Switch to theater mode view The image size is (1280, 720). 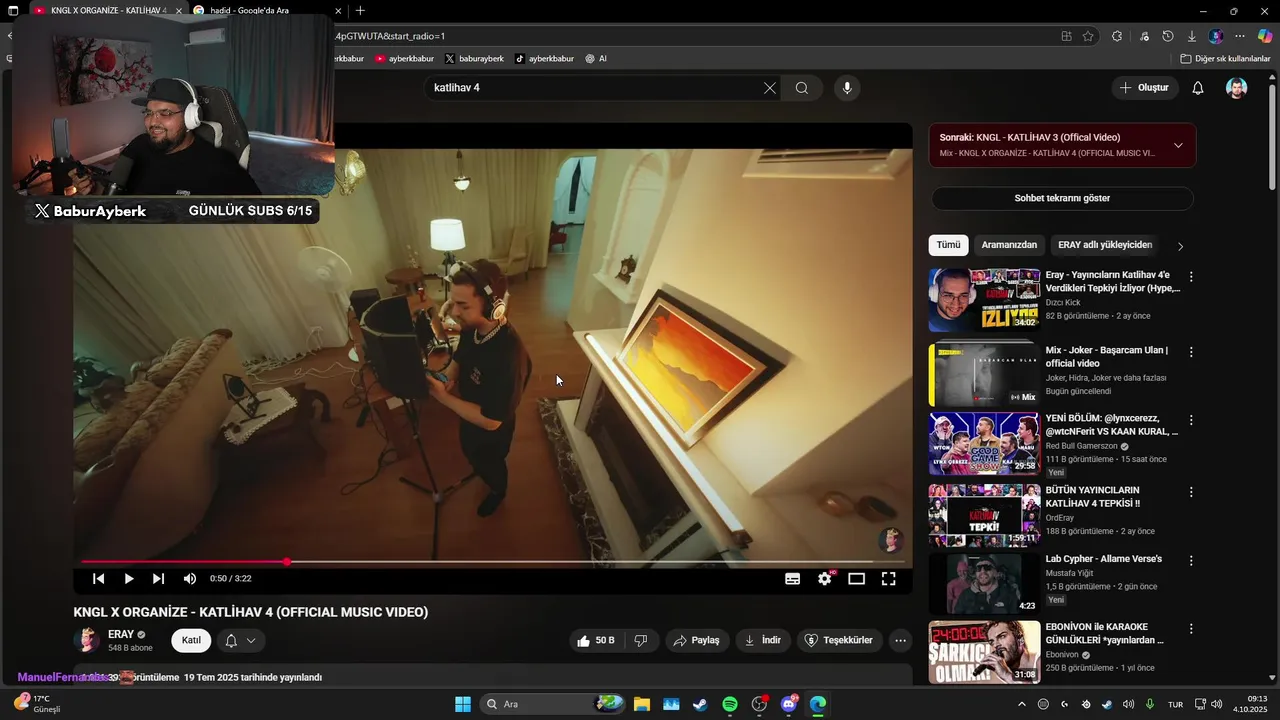tap(856, 579)
